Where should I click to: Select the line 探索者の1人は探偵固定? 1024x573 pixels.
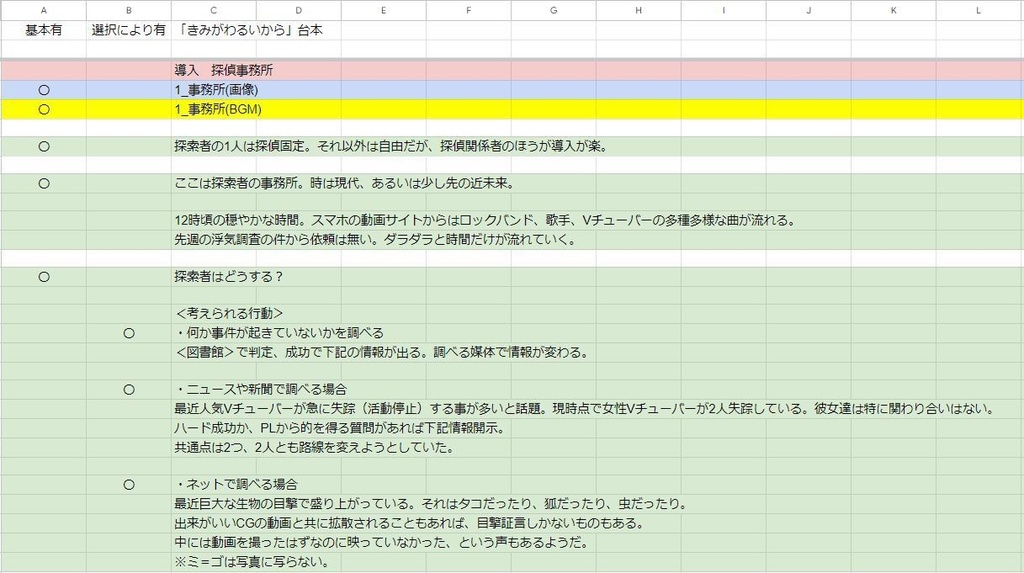click(x=391, y=146)
